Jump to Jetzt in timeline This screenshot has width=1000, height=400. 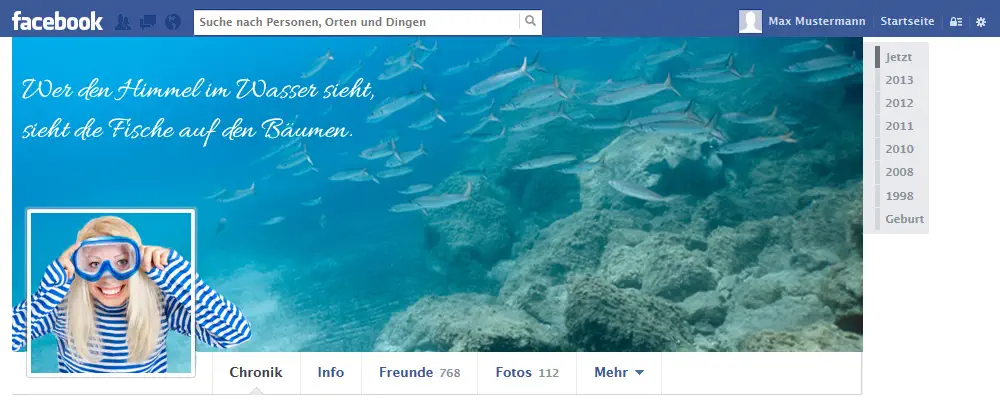pos(899,57)
